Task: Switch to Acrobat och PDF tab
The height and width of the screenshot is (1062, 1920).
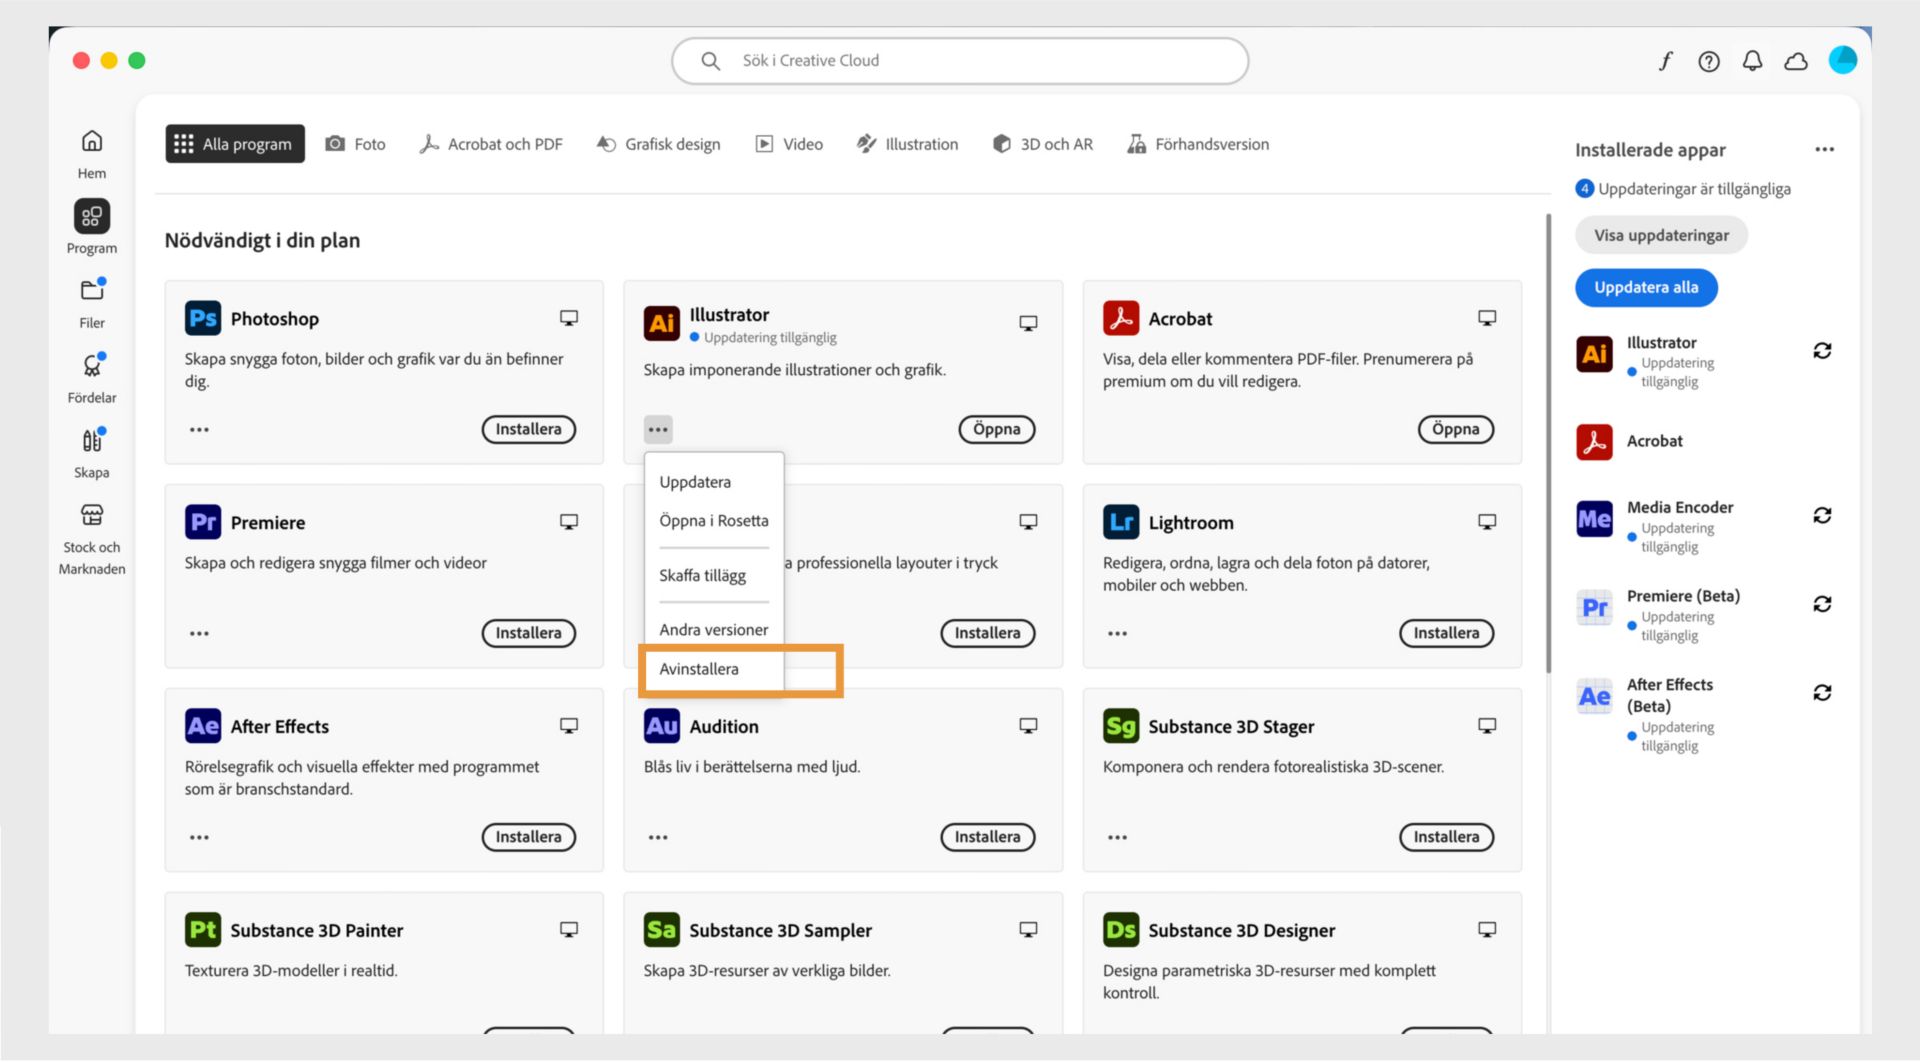Action: click(491, 144)
